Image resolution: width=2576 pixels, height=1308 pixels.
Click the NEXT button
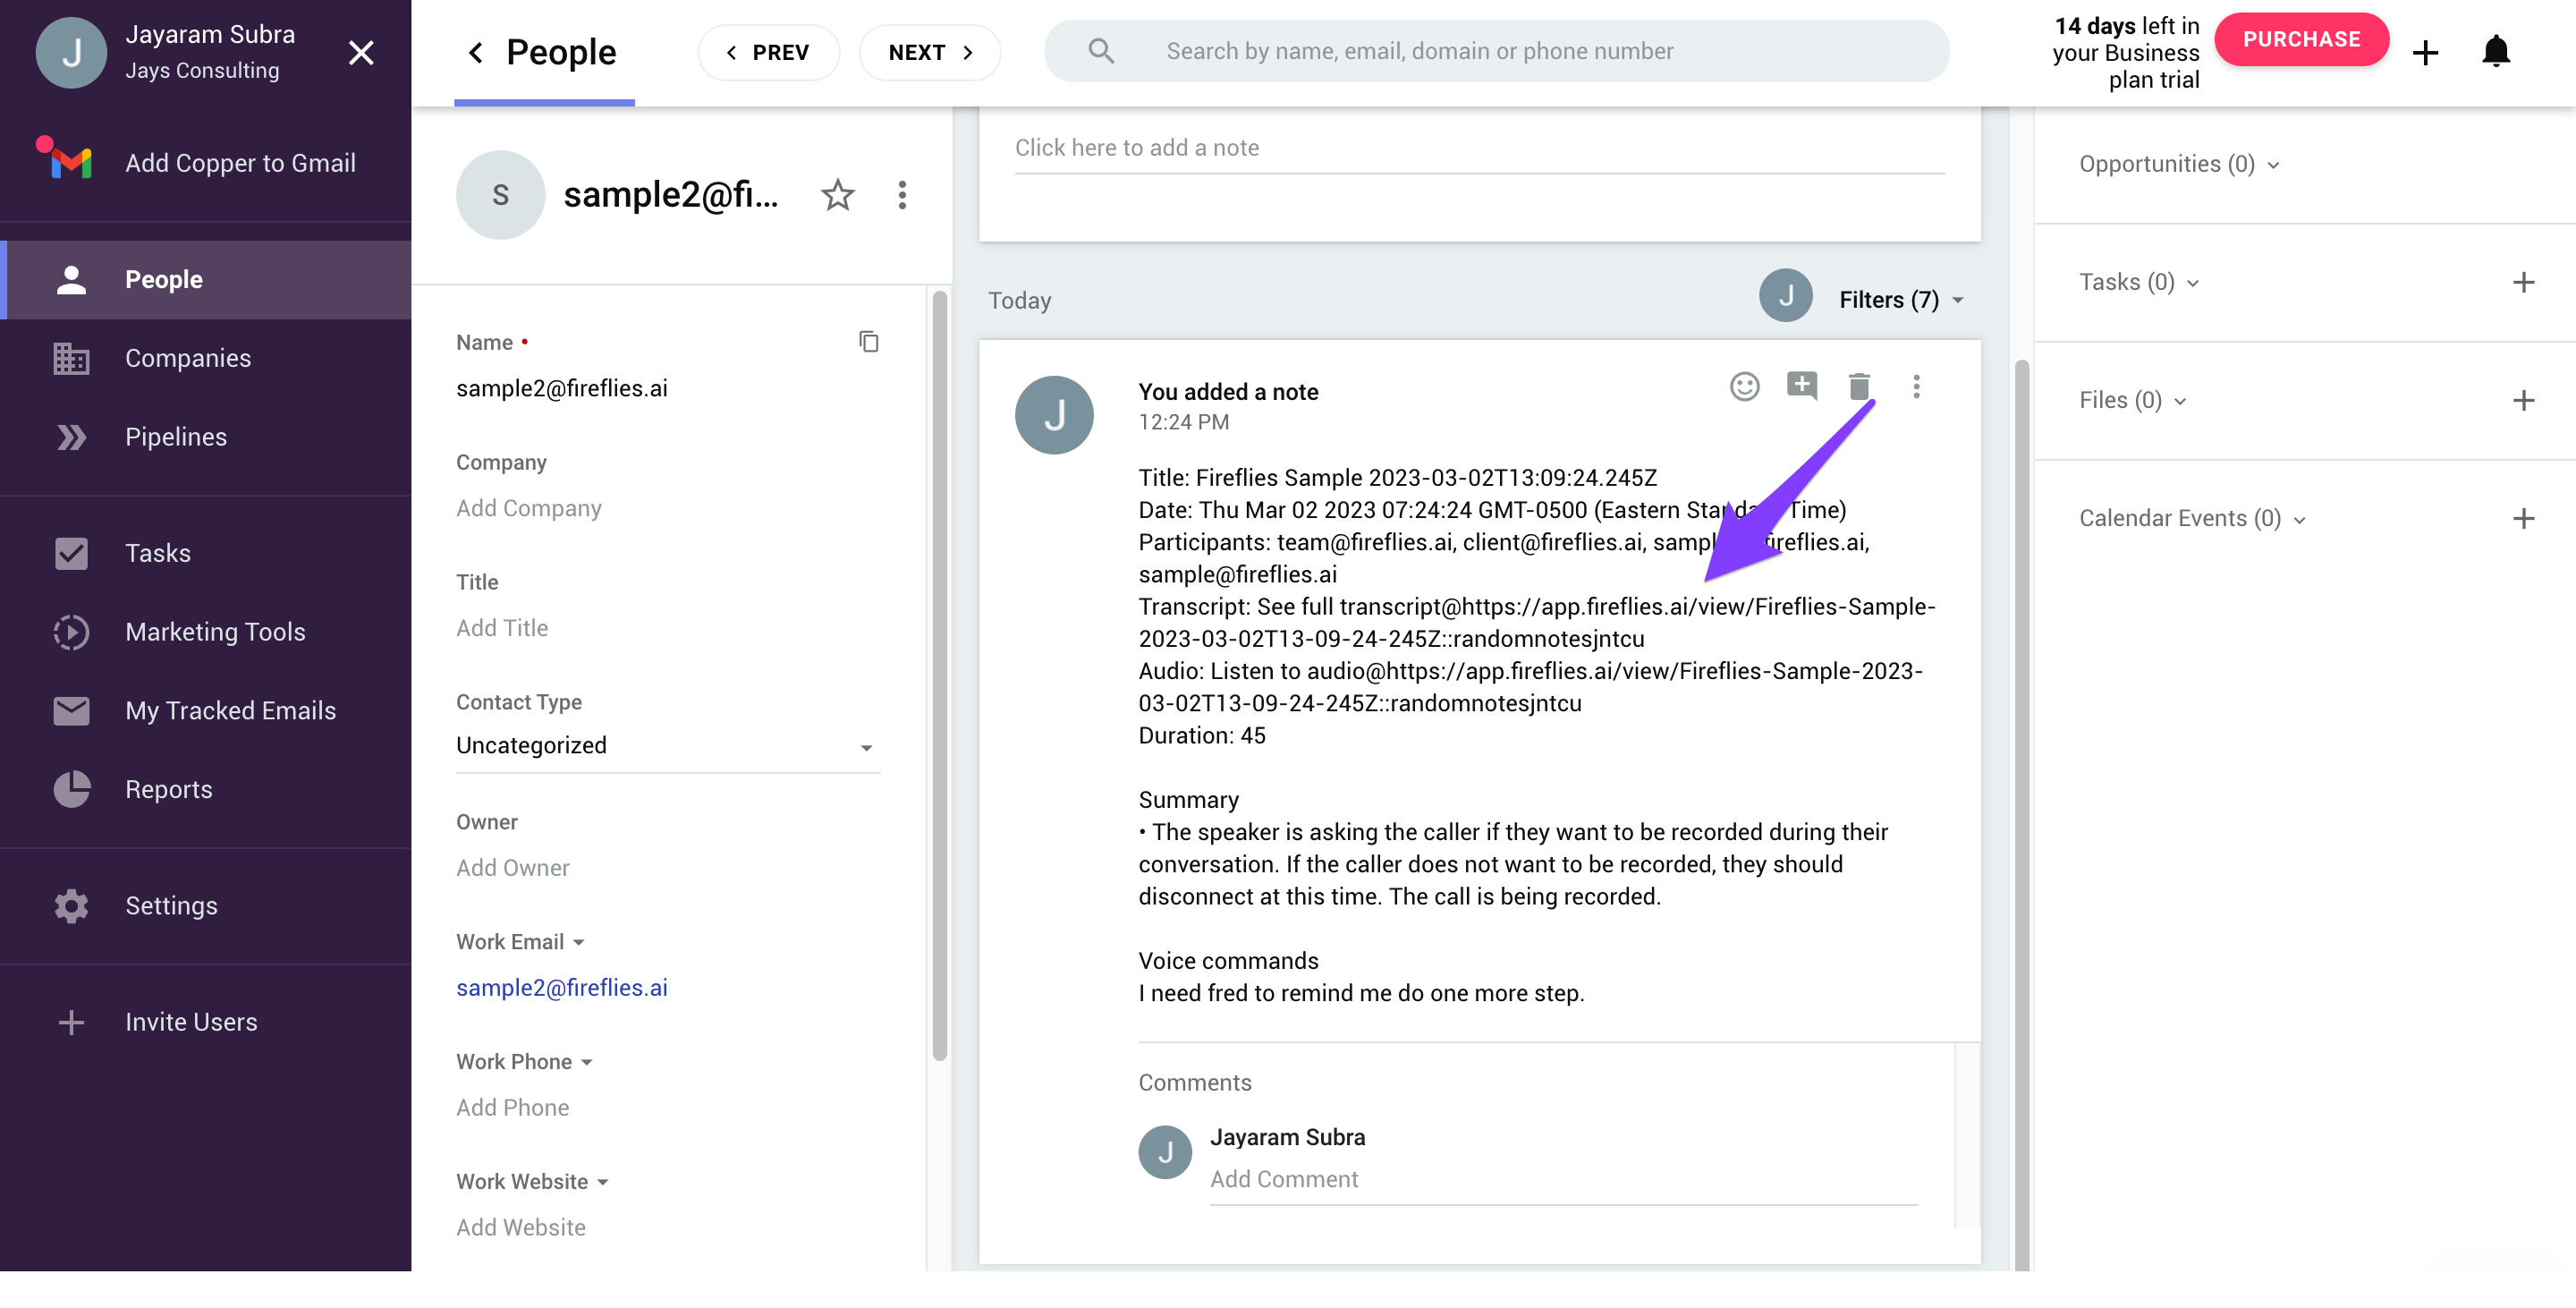click(929, 52)
